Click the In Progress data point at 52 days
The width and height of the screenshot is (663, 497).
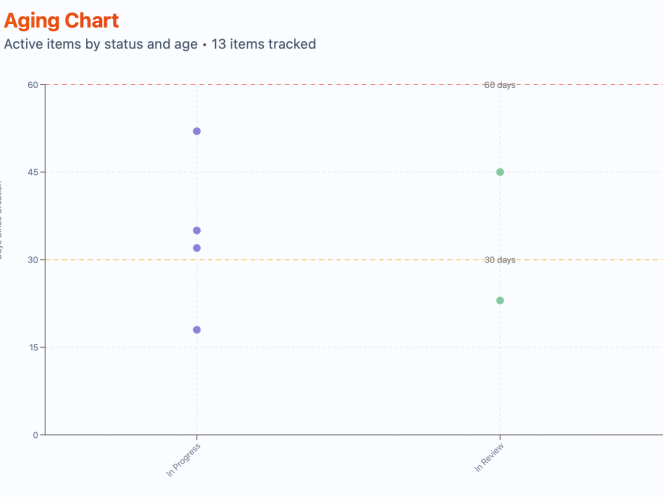click(197, 131)
